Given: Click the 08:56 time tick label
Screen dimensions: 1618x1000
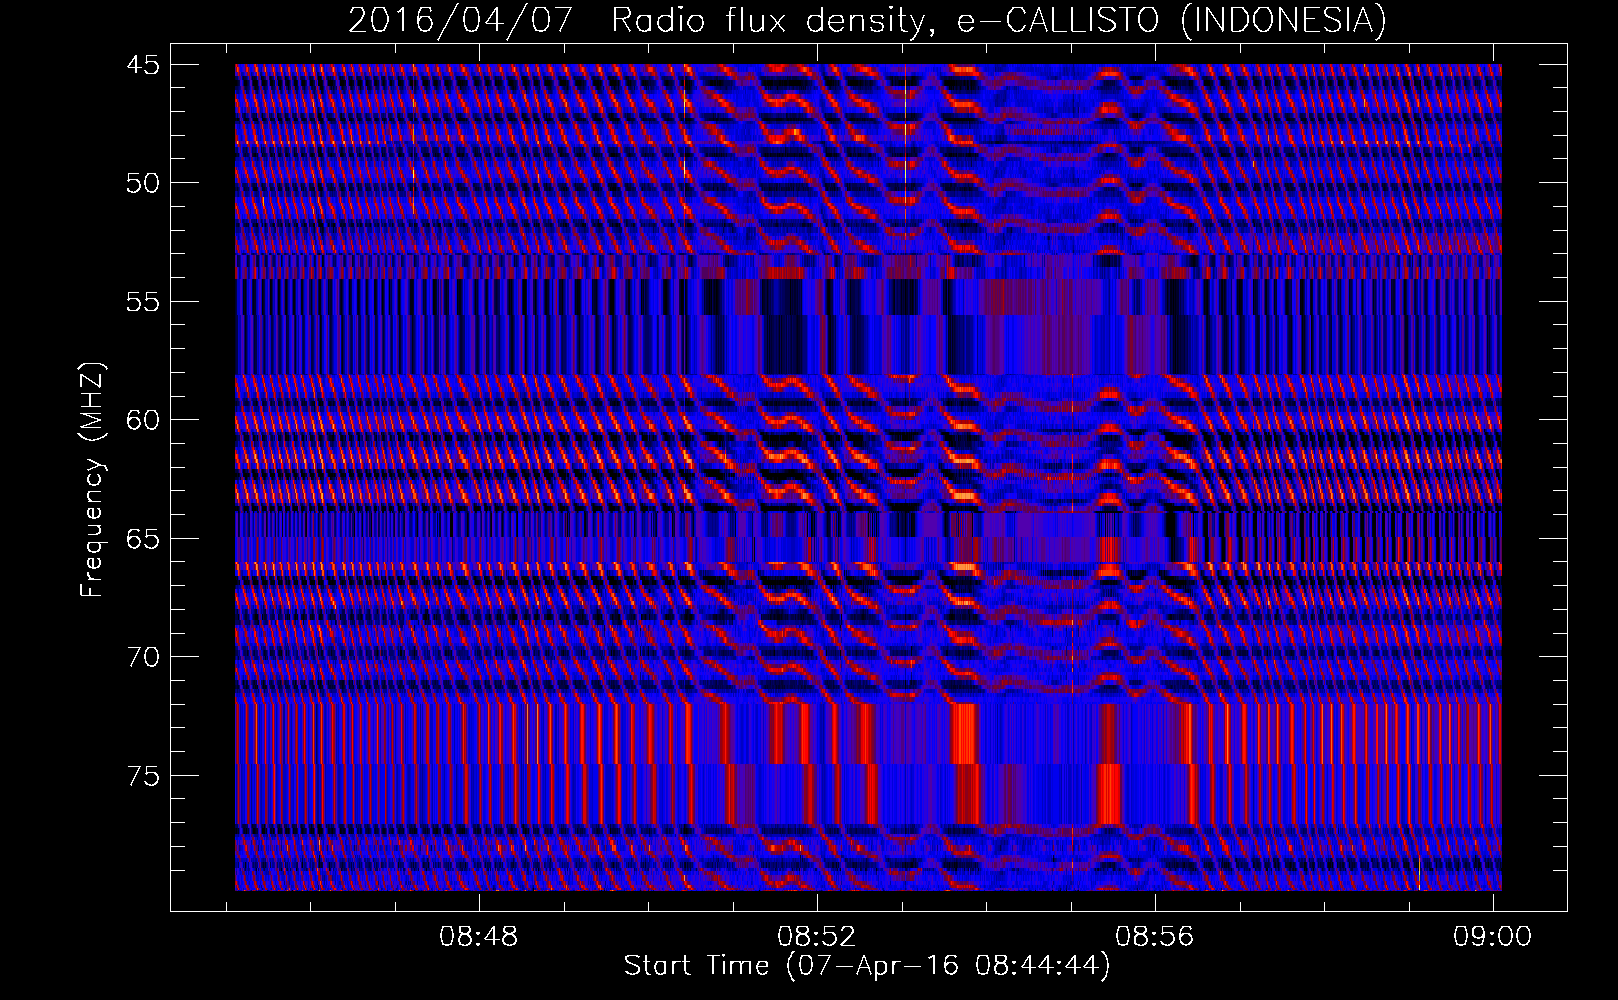Looking at the screenshot, I should [x=1155, y=936].
